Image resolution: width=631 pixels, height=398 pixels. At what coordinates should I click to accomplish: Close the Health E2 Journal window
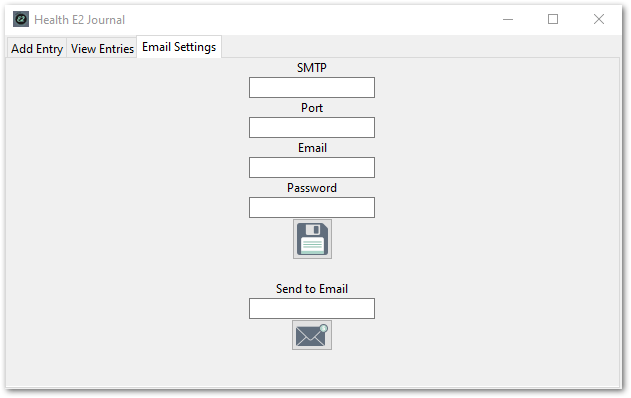599,19
